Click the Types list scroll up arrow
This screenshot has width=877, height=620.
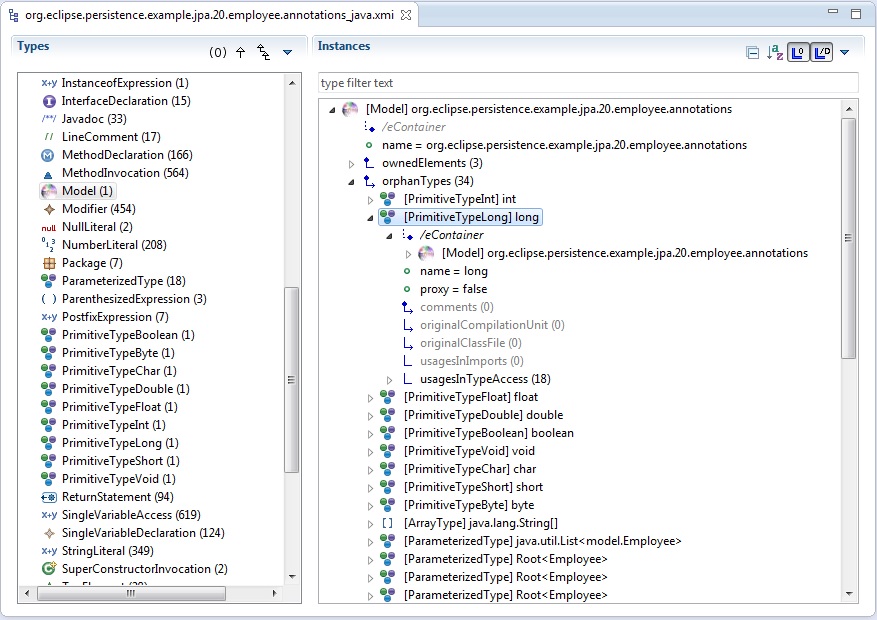(292, 83)
